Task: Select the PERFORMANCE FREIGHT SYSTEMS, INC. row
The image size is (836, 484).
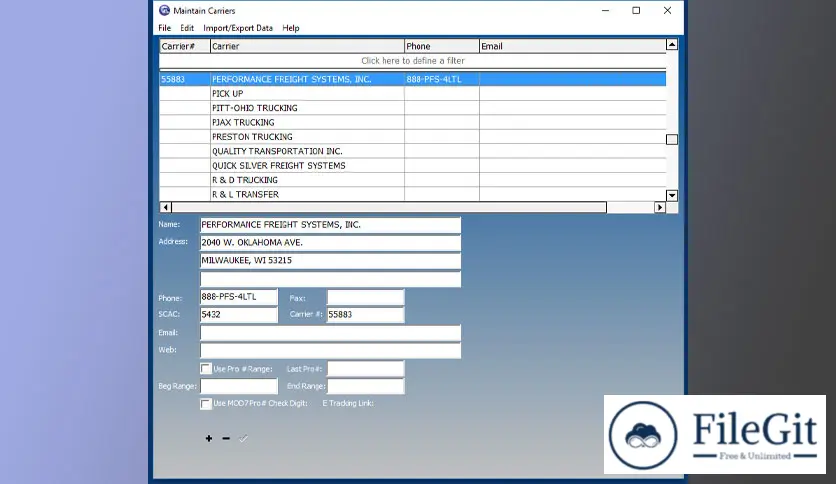Action: (x=413, y=79)
